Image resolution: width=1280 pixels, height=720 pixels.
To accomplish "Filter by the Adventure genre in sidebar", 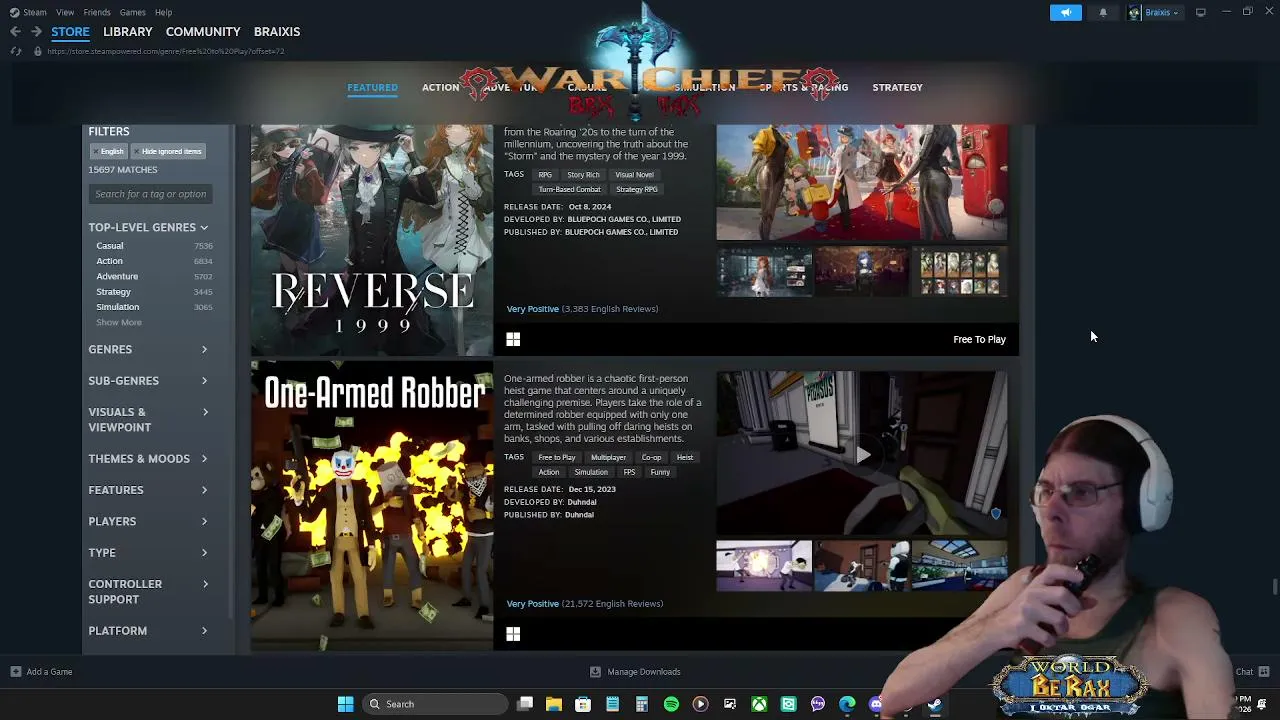I will pos(117,276).
